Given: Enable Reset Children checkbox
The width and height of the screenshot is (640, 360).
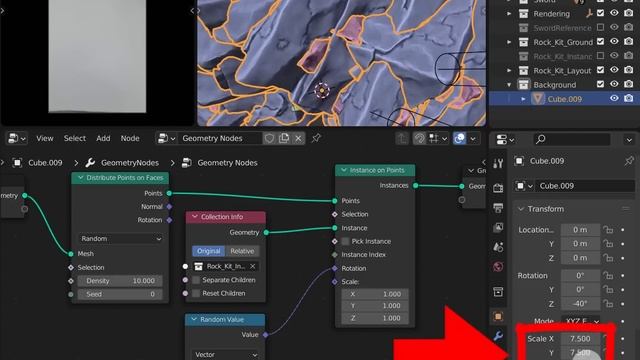Looking at the screenshot, I should (196, 293).
